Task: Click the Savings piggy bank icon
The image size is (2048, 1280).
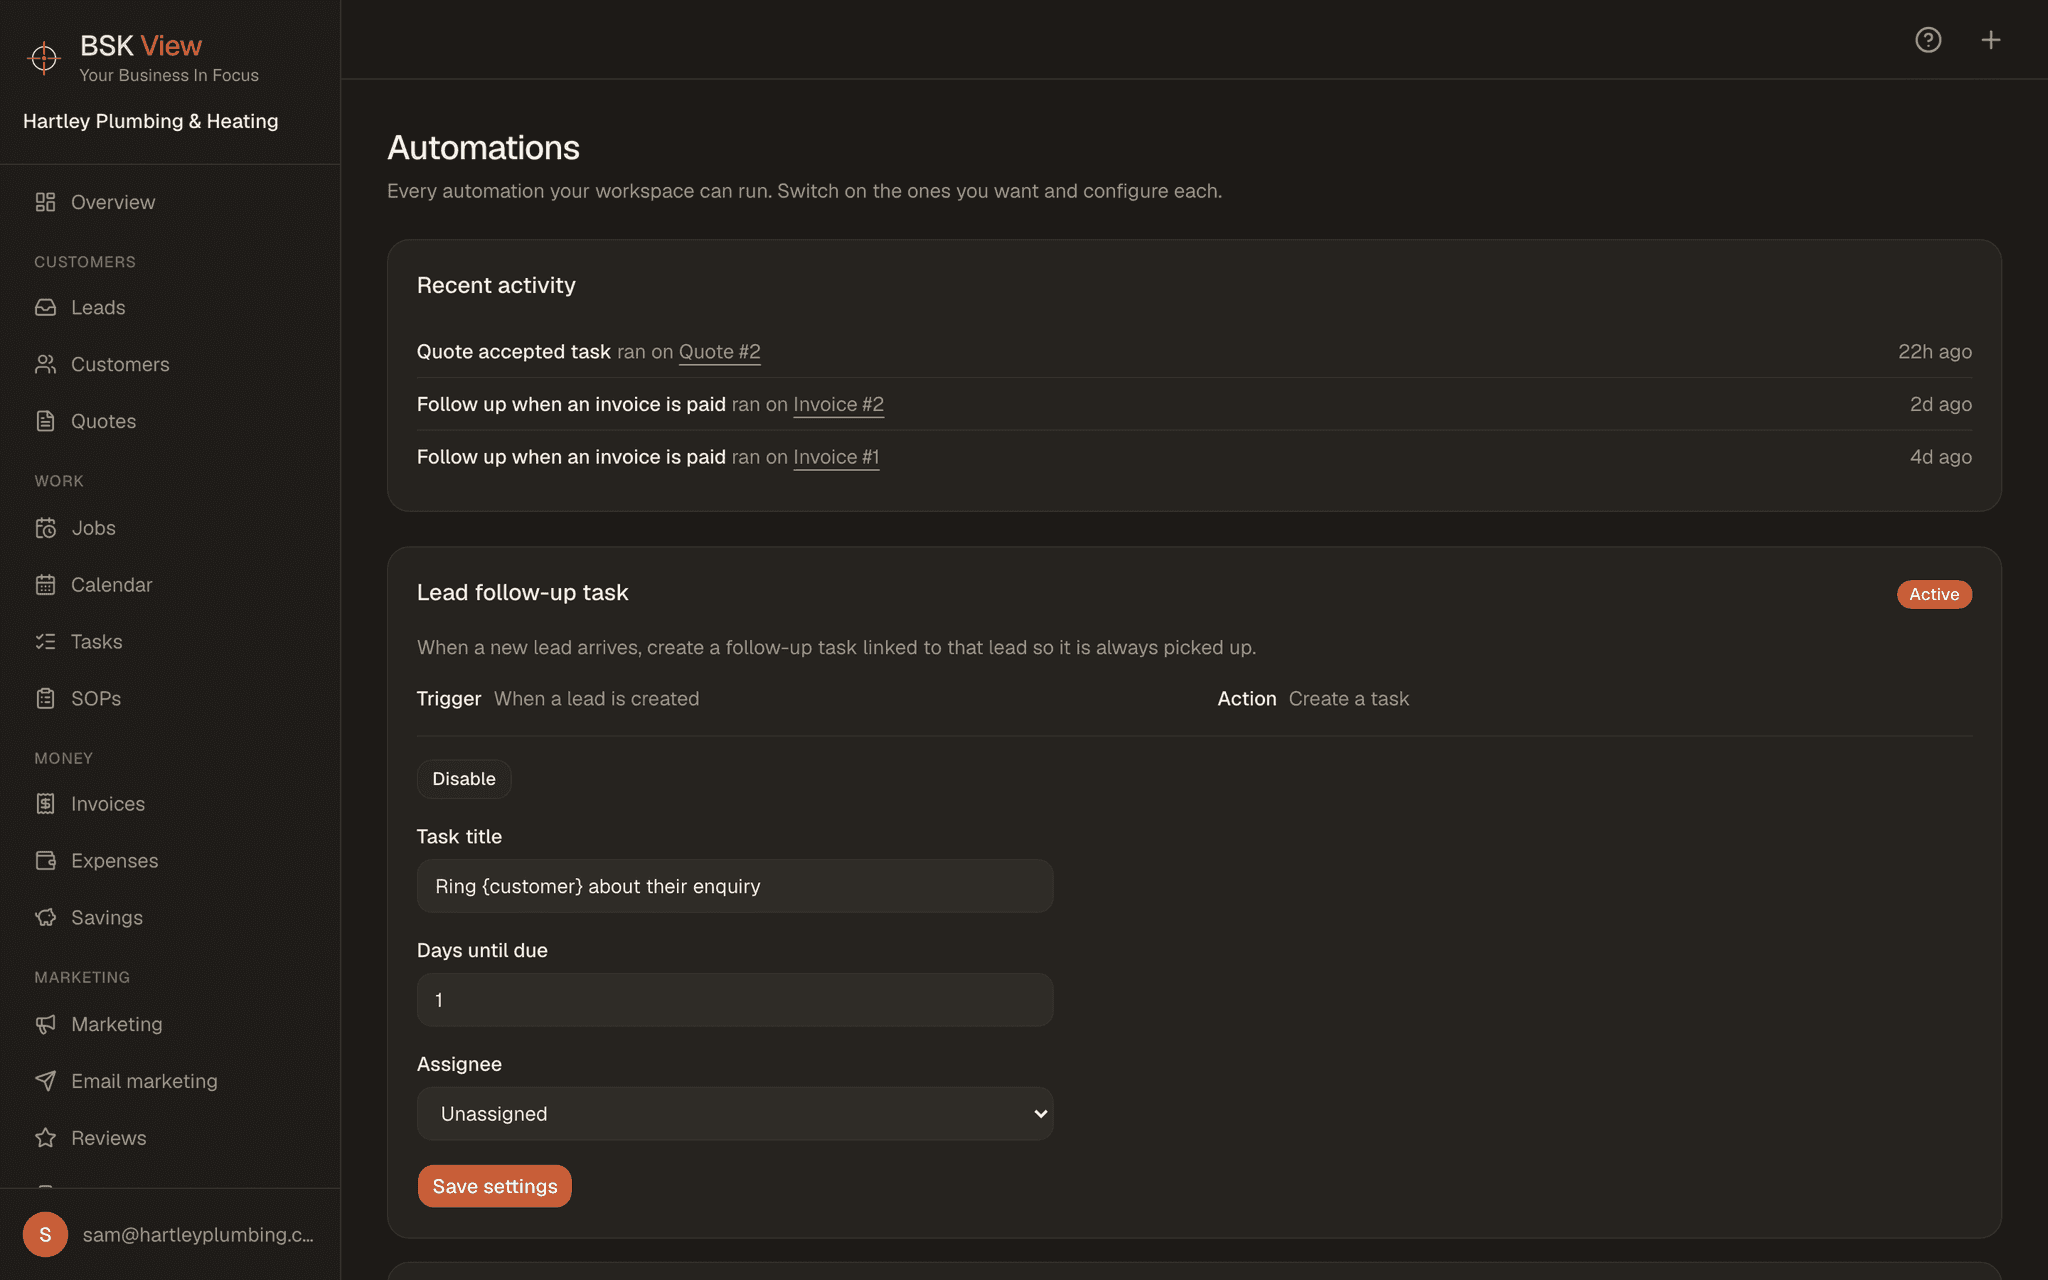Action: click(45, 917)
